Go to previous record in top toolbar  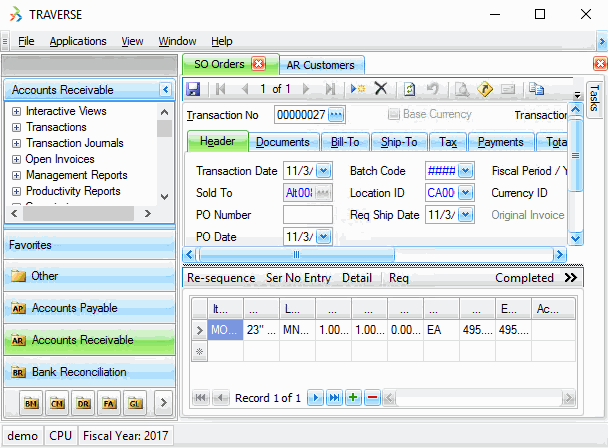click(245, 89)
